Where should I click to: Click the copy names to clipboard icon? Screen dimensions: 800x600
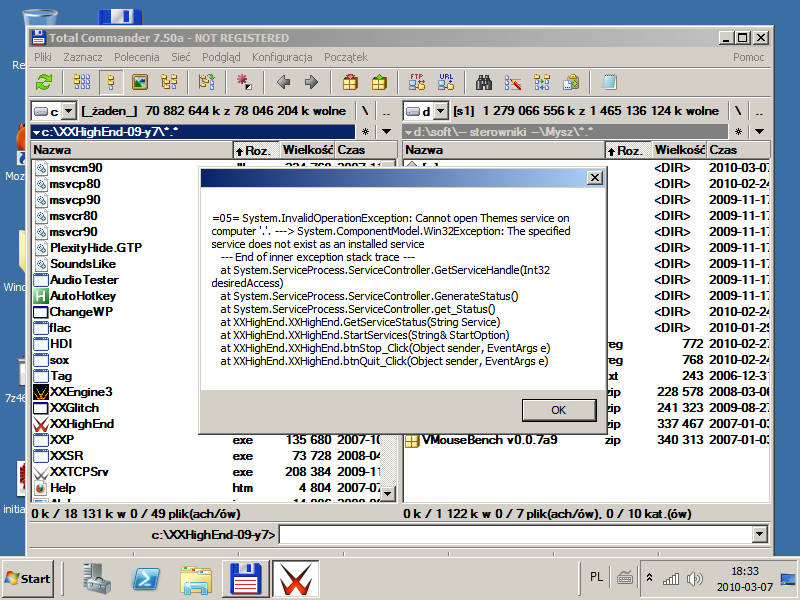(x=571, y=82)
